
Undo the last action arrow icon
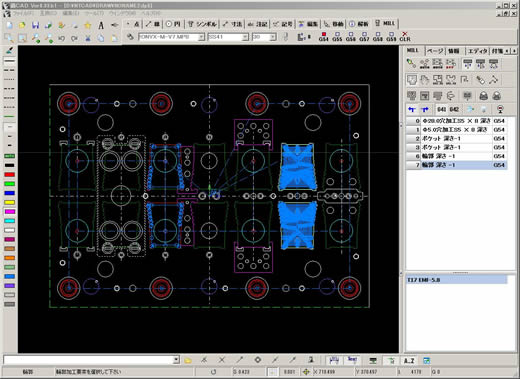(x=61, y=38)
